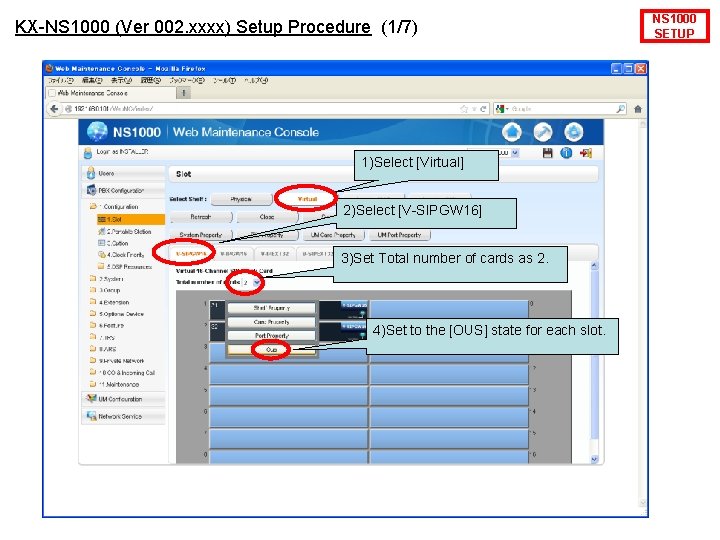
Task: Open dropdown beside the save icon
Action: coord(515,153)
